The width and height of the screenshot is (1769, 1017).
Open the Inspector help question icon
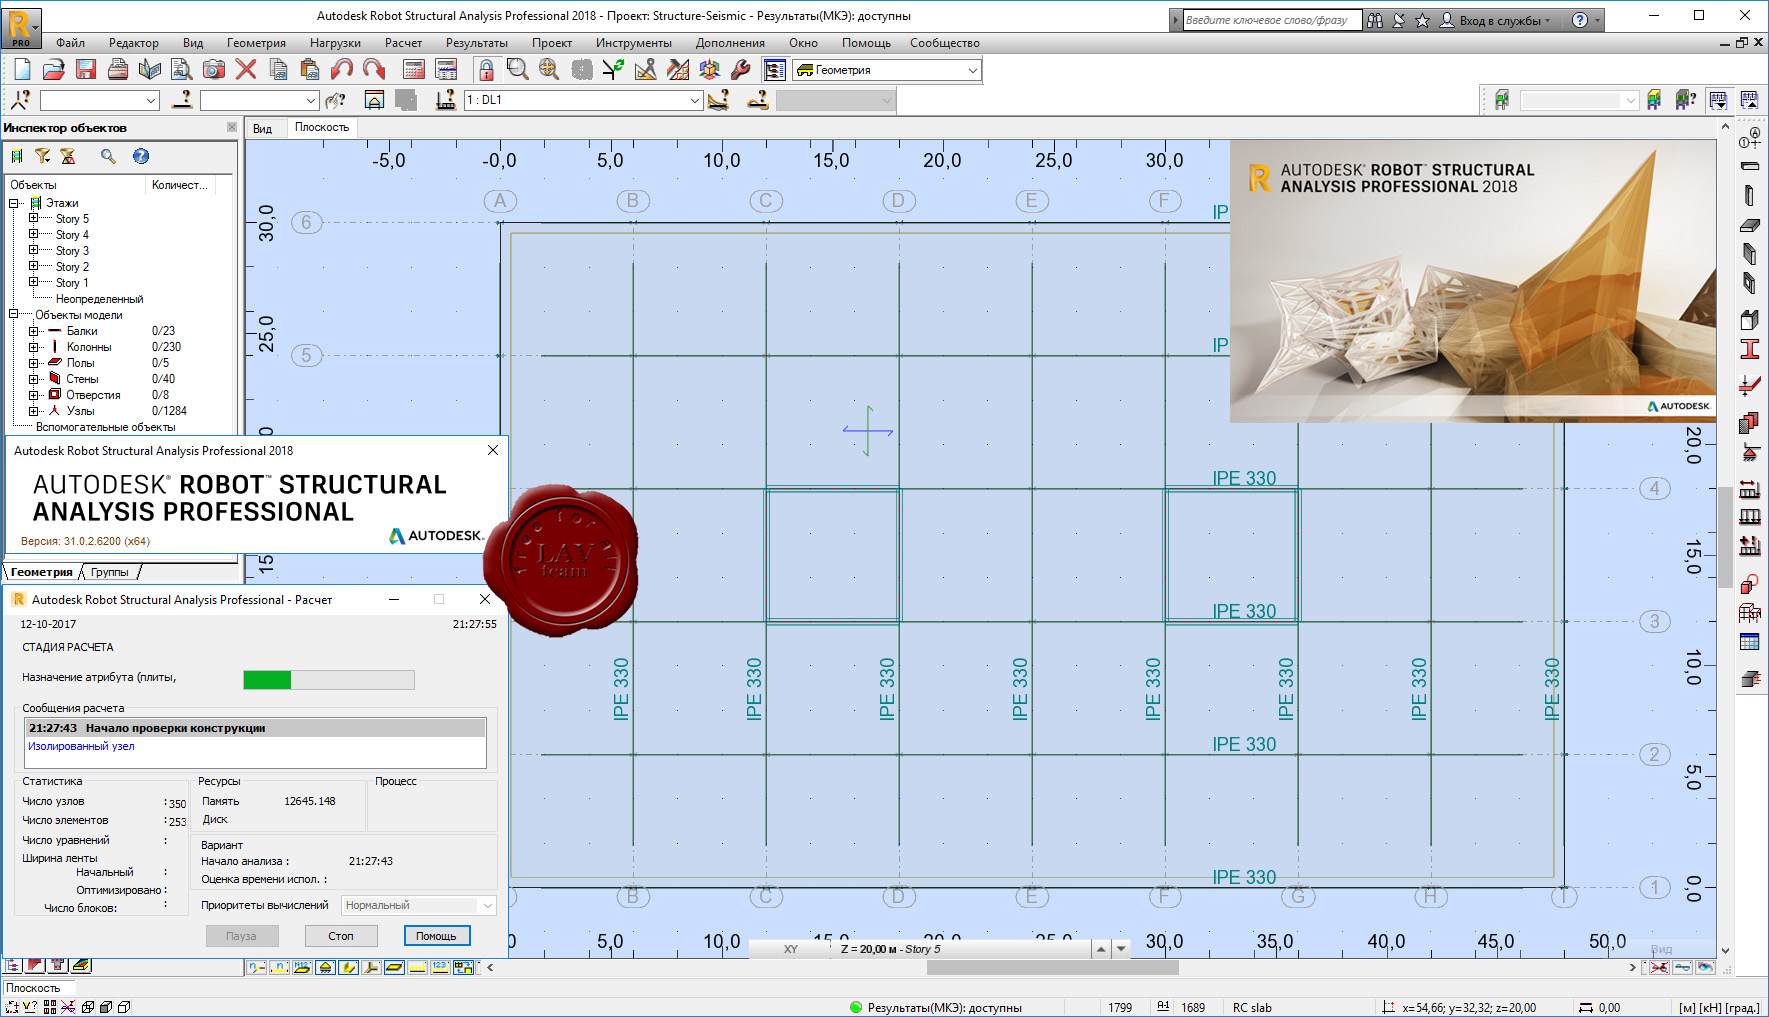coord(141,156)
